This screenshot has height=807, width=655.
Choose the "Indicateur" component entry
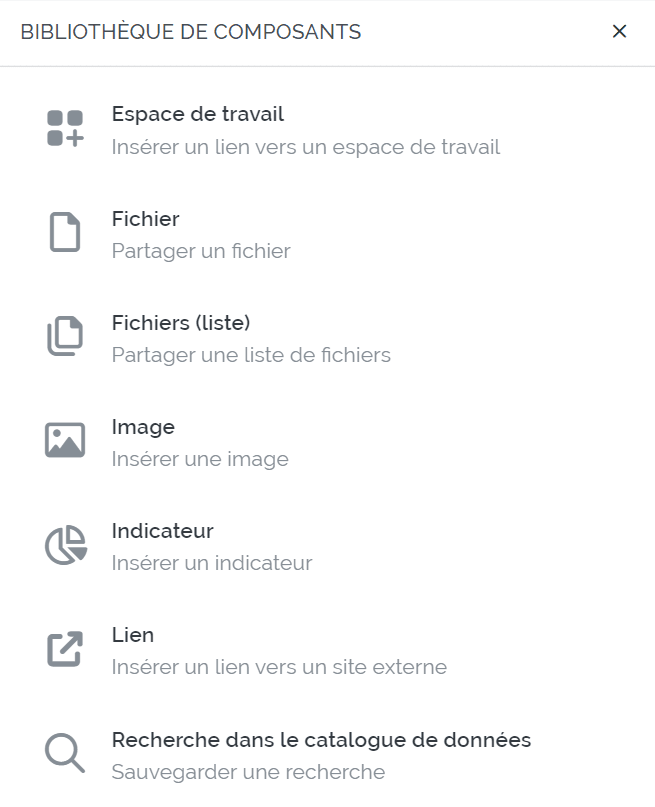click(x=163, y=531)
